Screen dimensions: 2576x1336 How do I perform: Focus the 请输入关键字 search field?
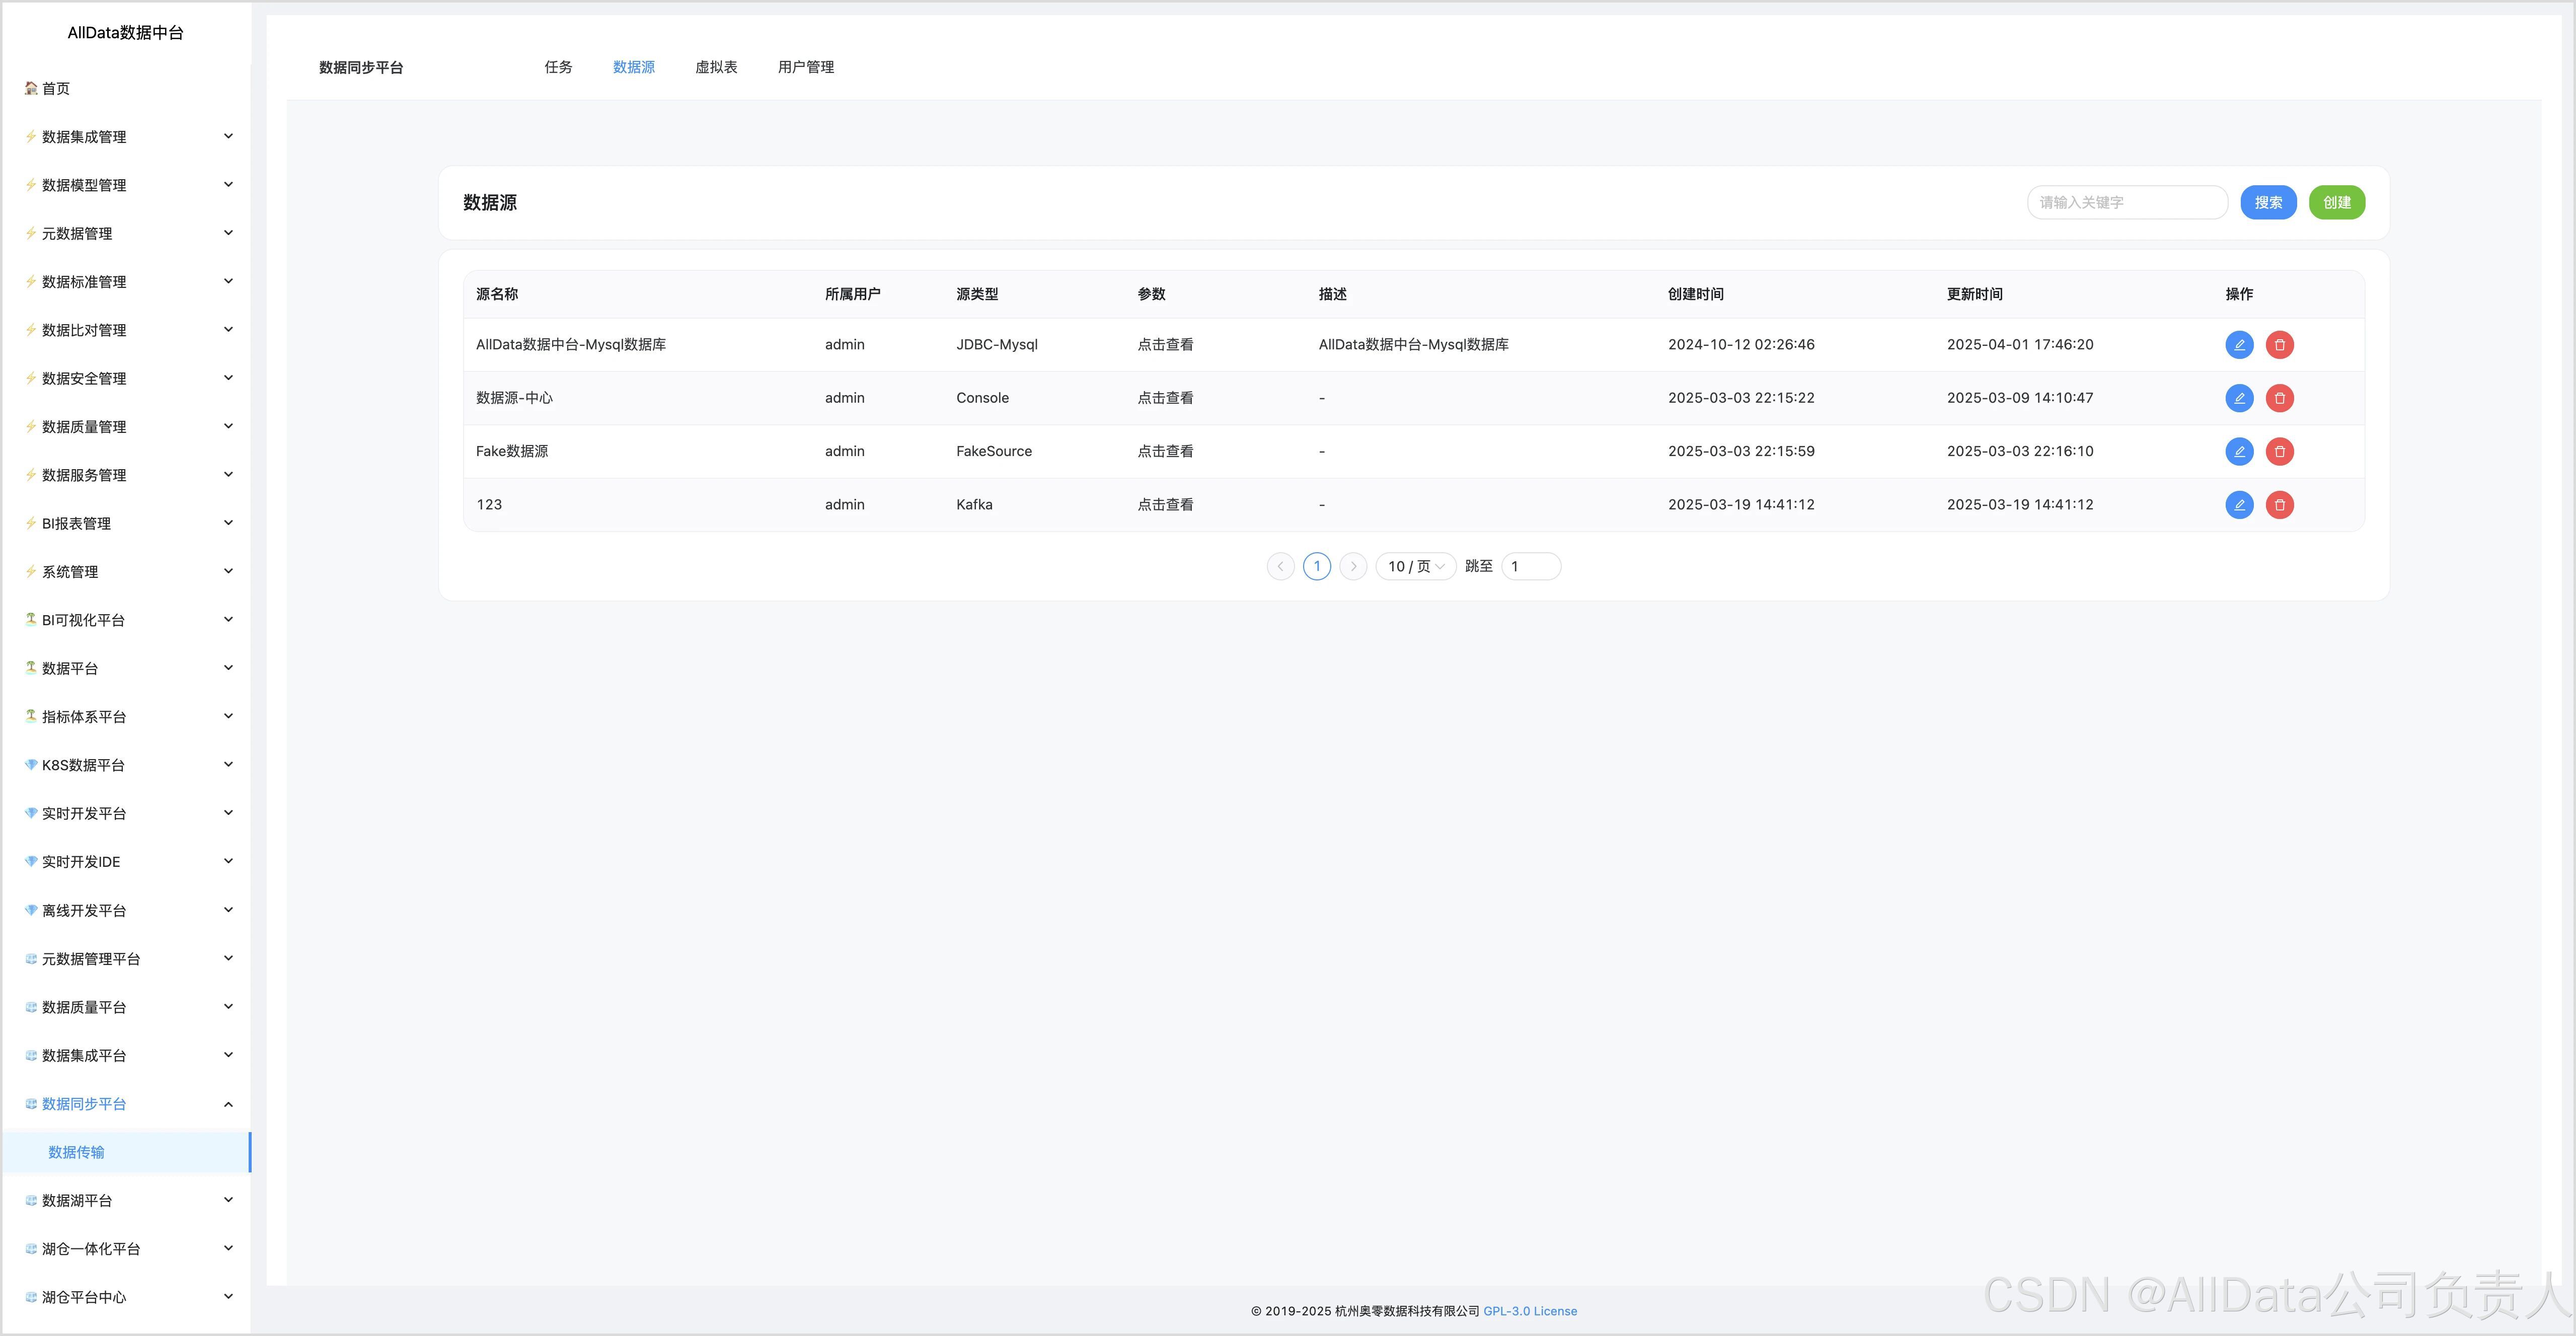pos(2127,202)
